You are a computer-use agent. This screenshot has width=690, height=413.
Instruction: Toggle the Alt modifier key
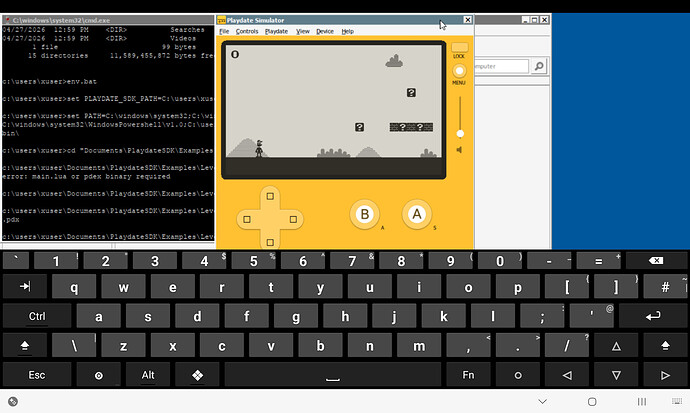[x=148, y=375]
